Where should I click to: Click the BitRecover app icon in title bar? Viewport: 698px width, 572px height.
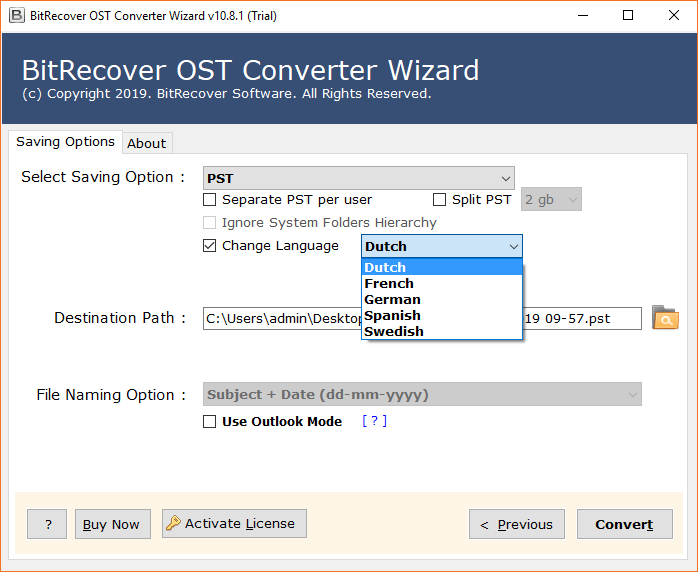[17, 15]
